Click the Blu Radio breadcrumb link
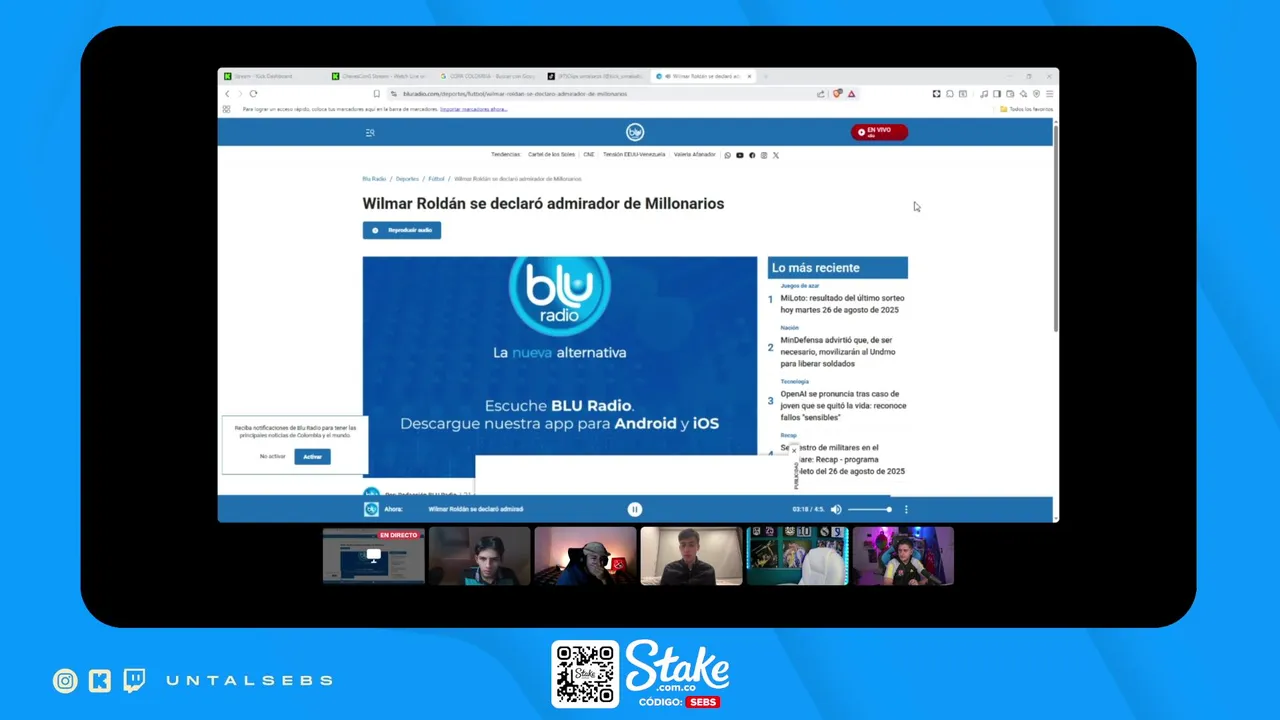1280x720 pixels. tap(374, 179)
